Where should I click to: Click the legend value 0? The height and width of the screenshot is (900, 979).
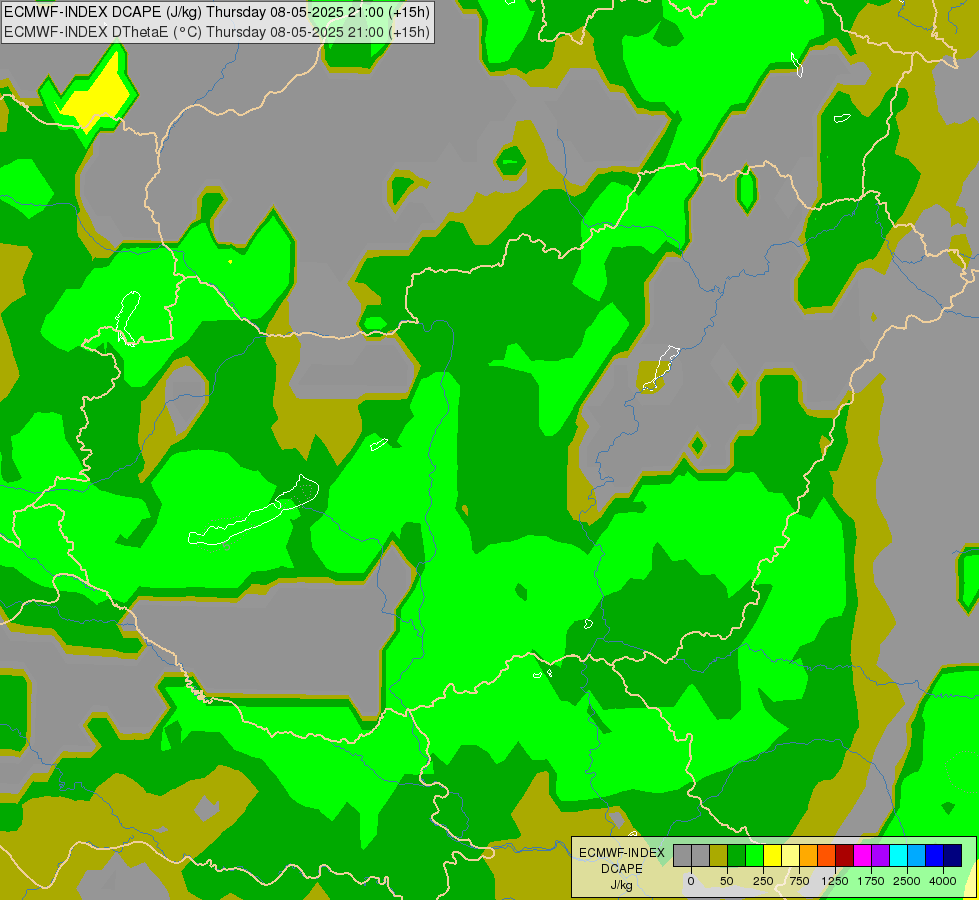pyautogui.click(x=691, y=881)
